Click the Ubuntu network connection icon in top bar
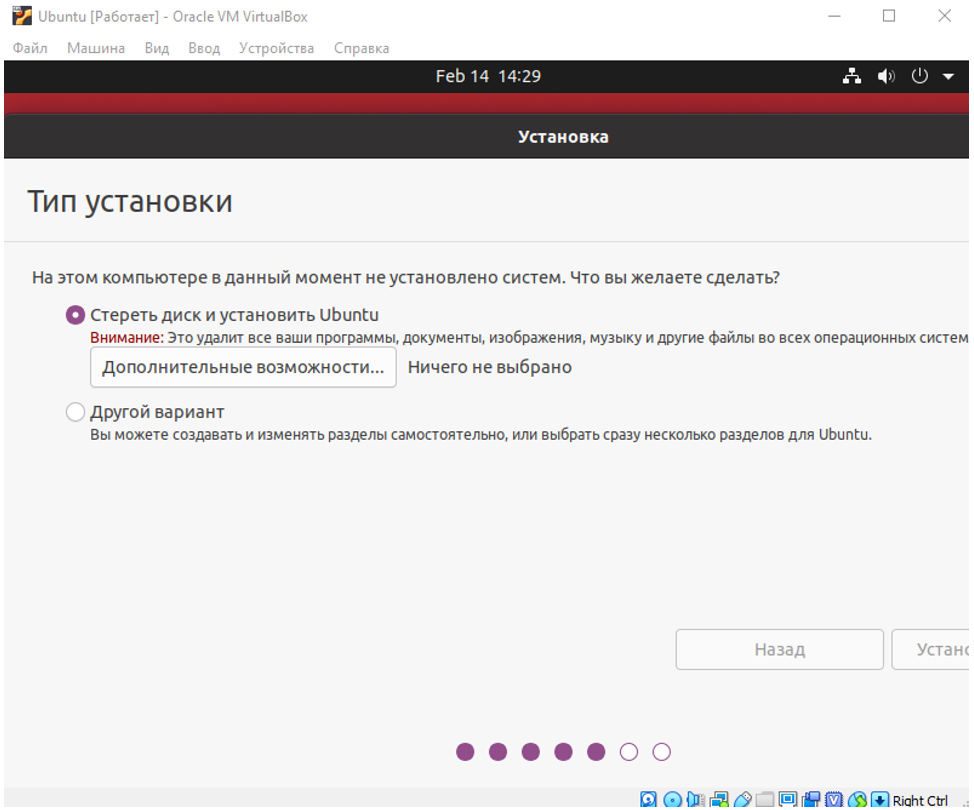Viewport: 974px width, 810px height. [852, 76]
